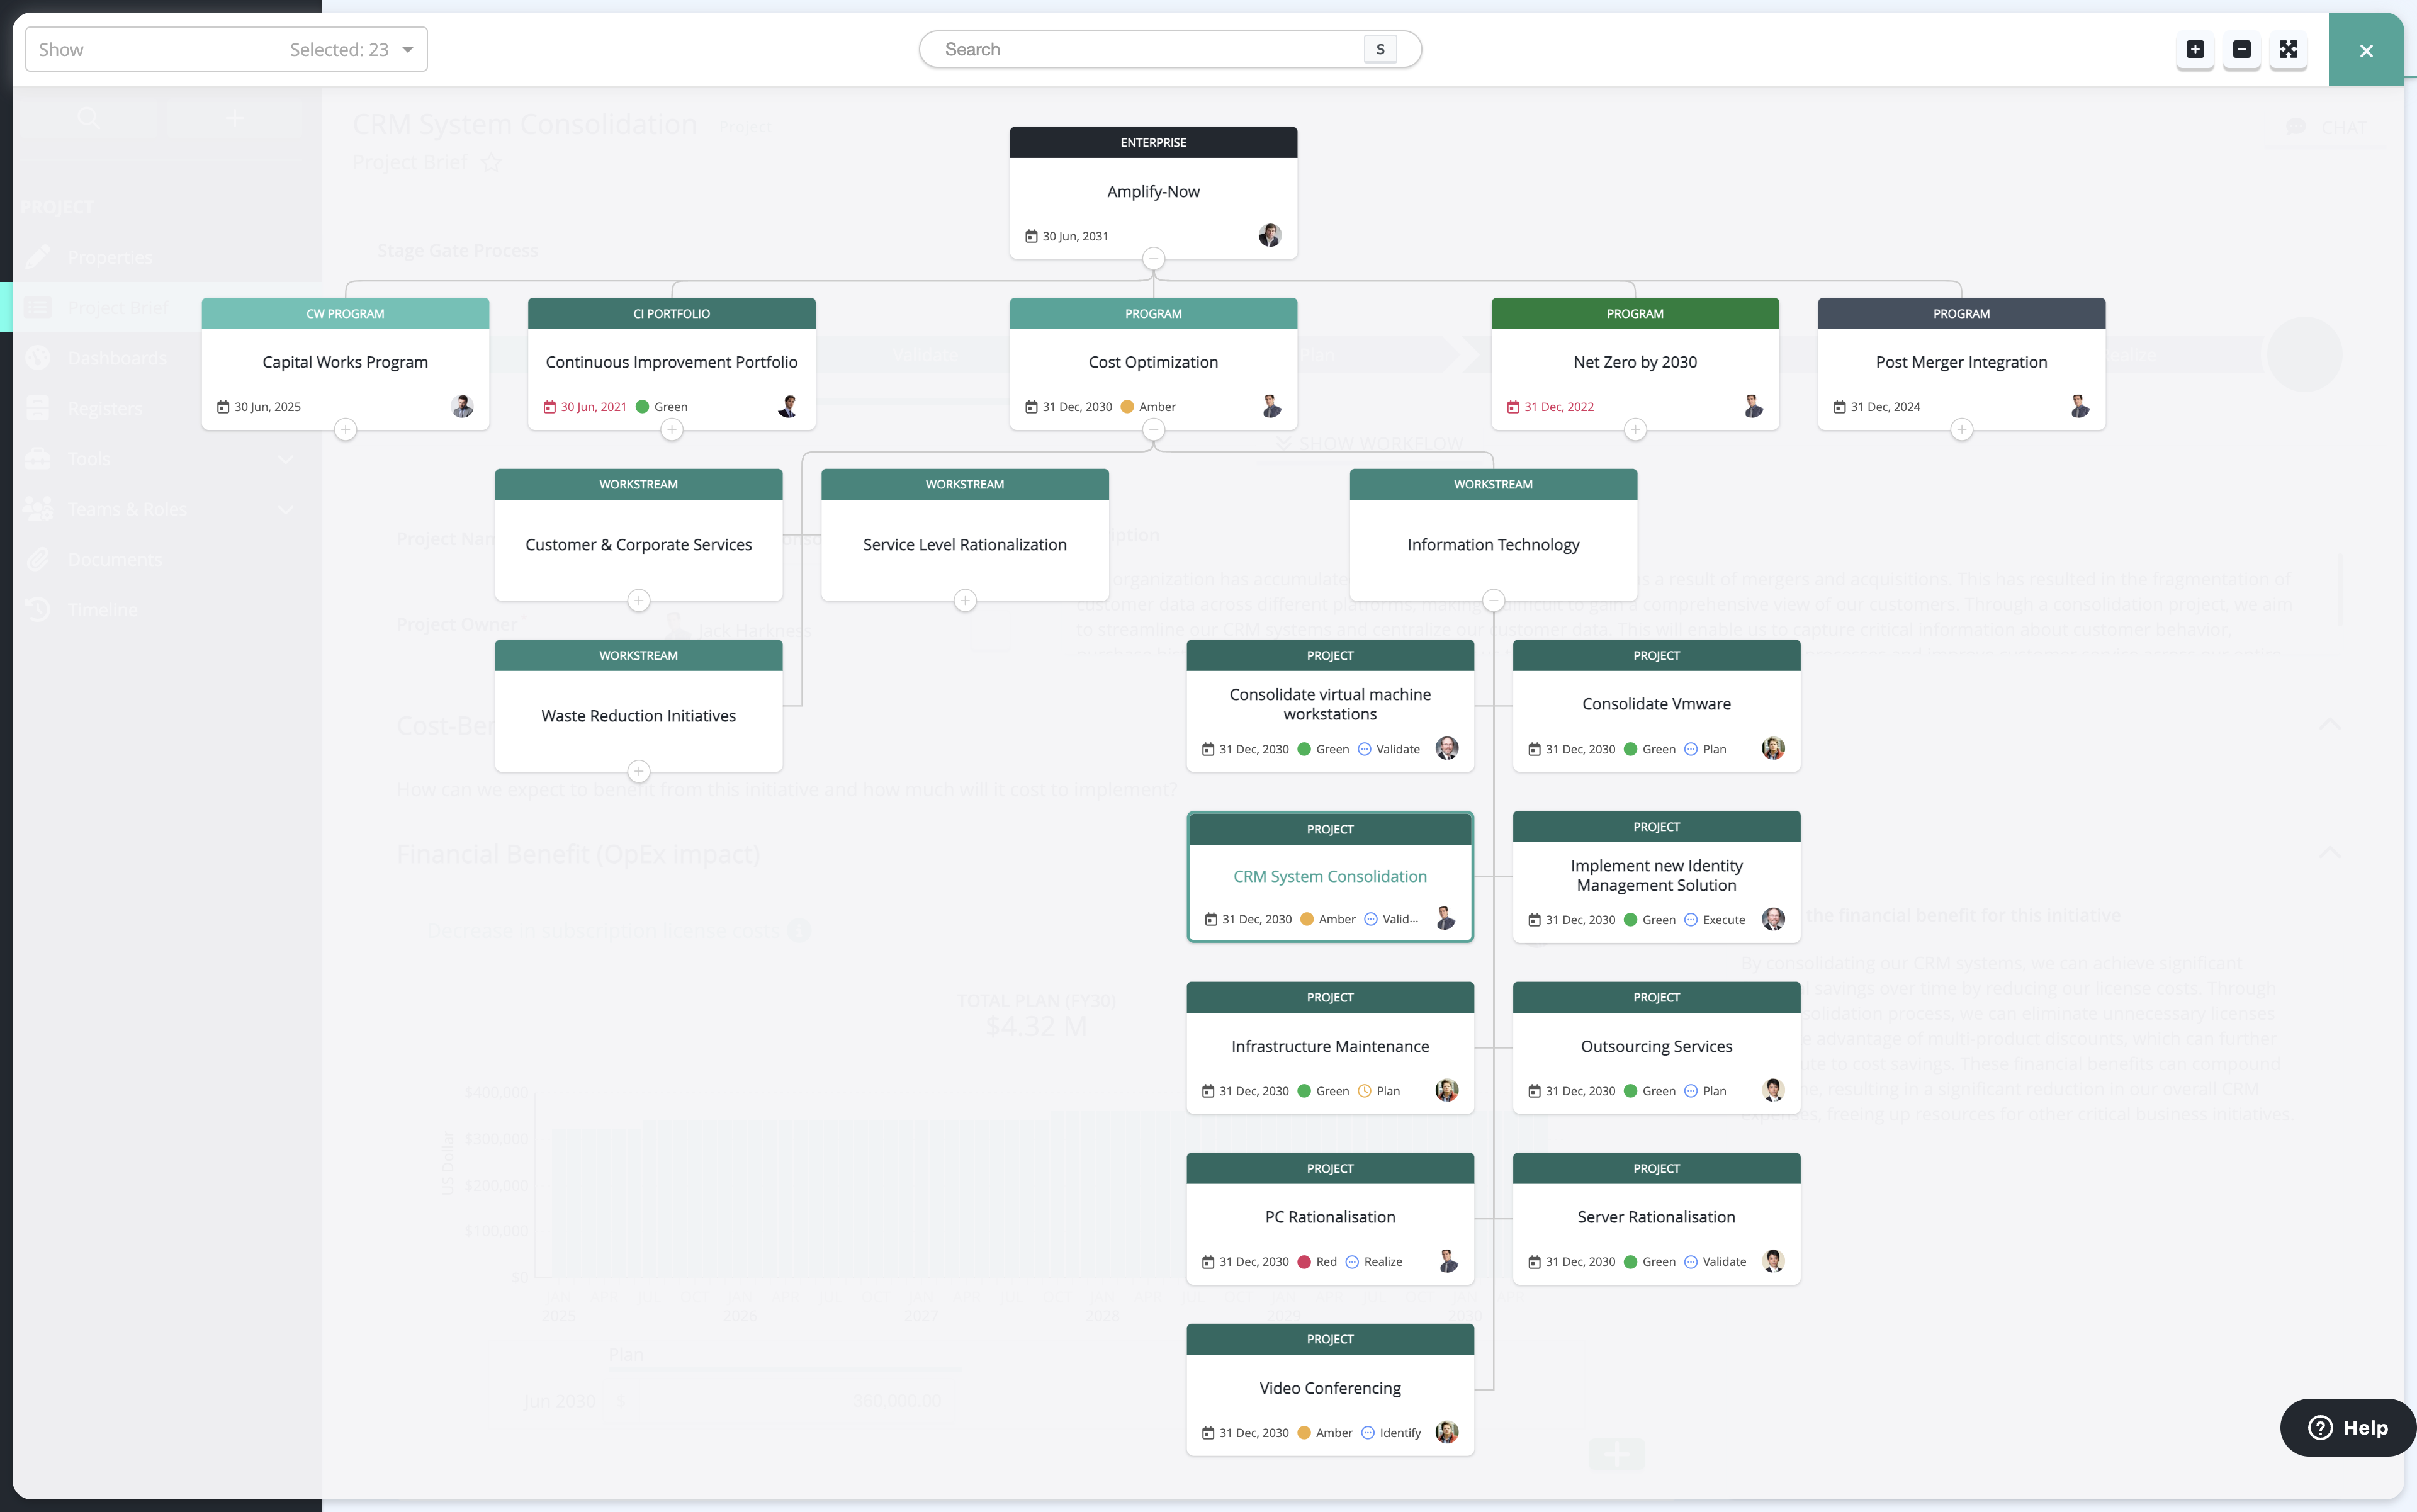Click the Help button
The image size is (2417, 1512).
[x=2347, y=1427]
